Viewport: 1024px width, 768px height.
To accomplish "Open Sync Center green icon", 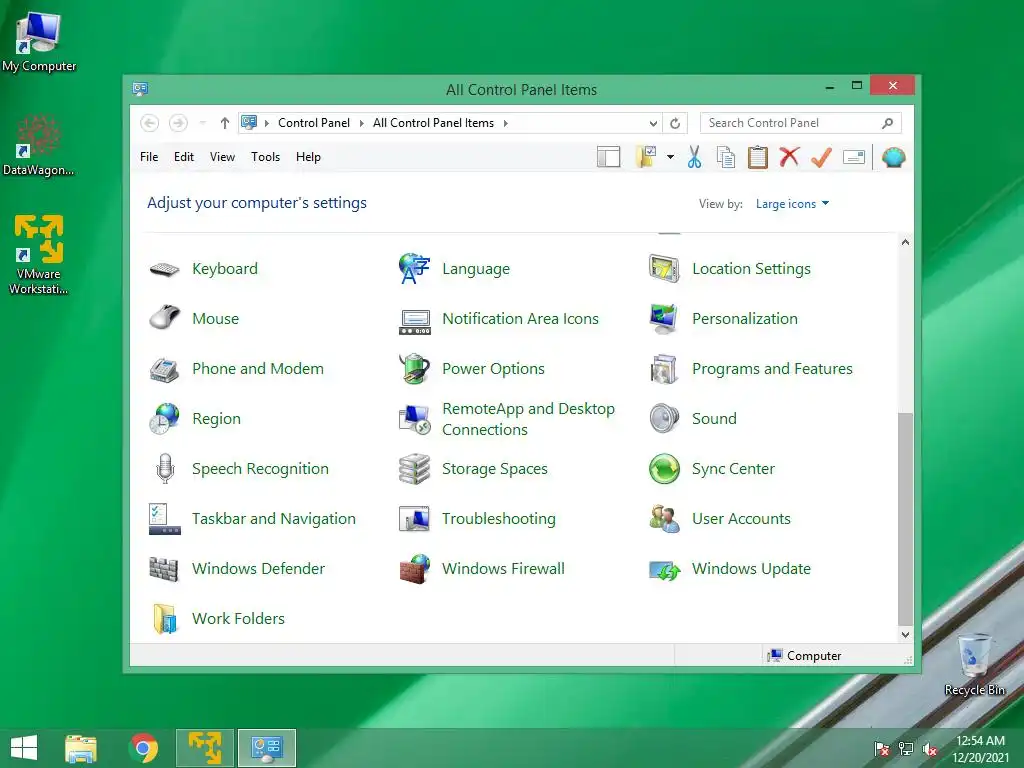I will pos(664,469).
